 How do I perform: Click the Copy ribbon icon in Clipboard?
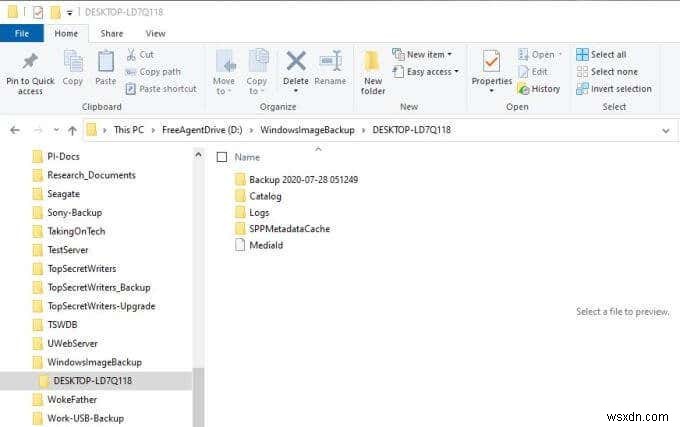pos(73,62)
